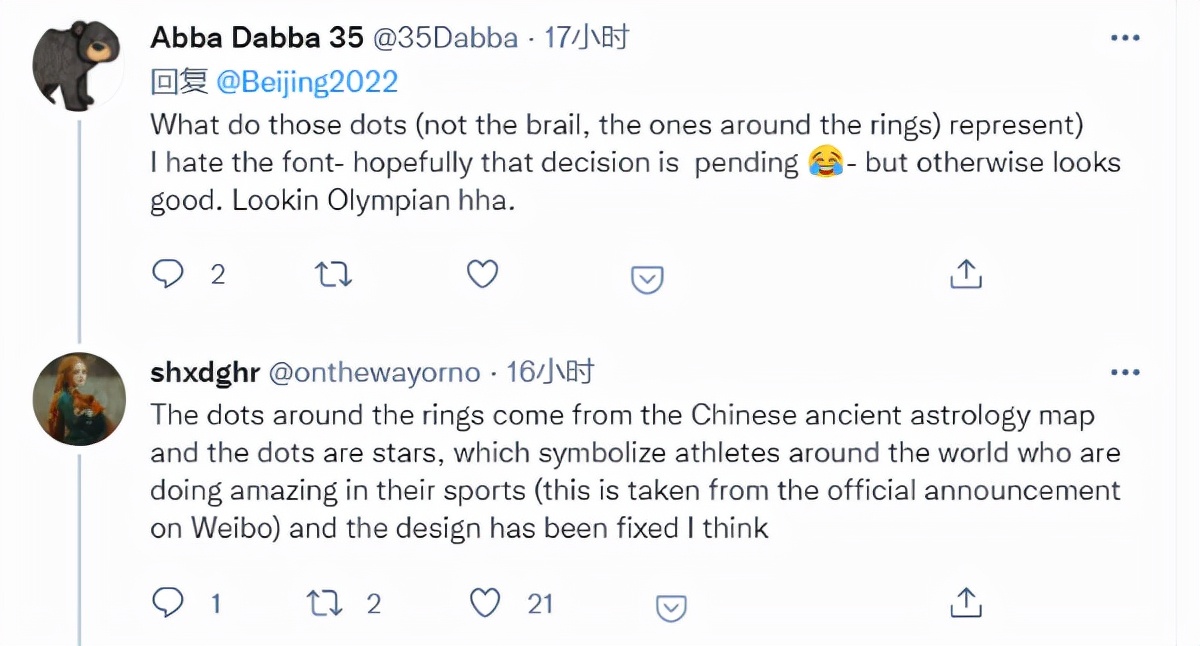Reply to Abba Dabba 35's tweet
Image resolution: width=1200 pixels, height=646 pixels.
click(170, 273)
